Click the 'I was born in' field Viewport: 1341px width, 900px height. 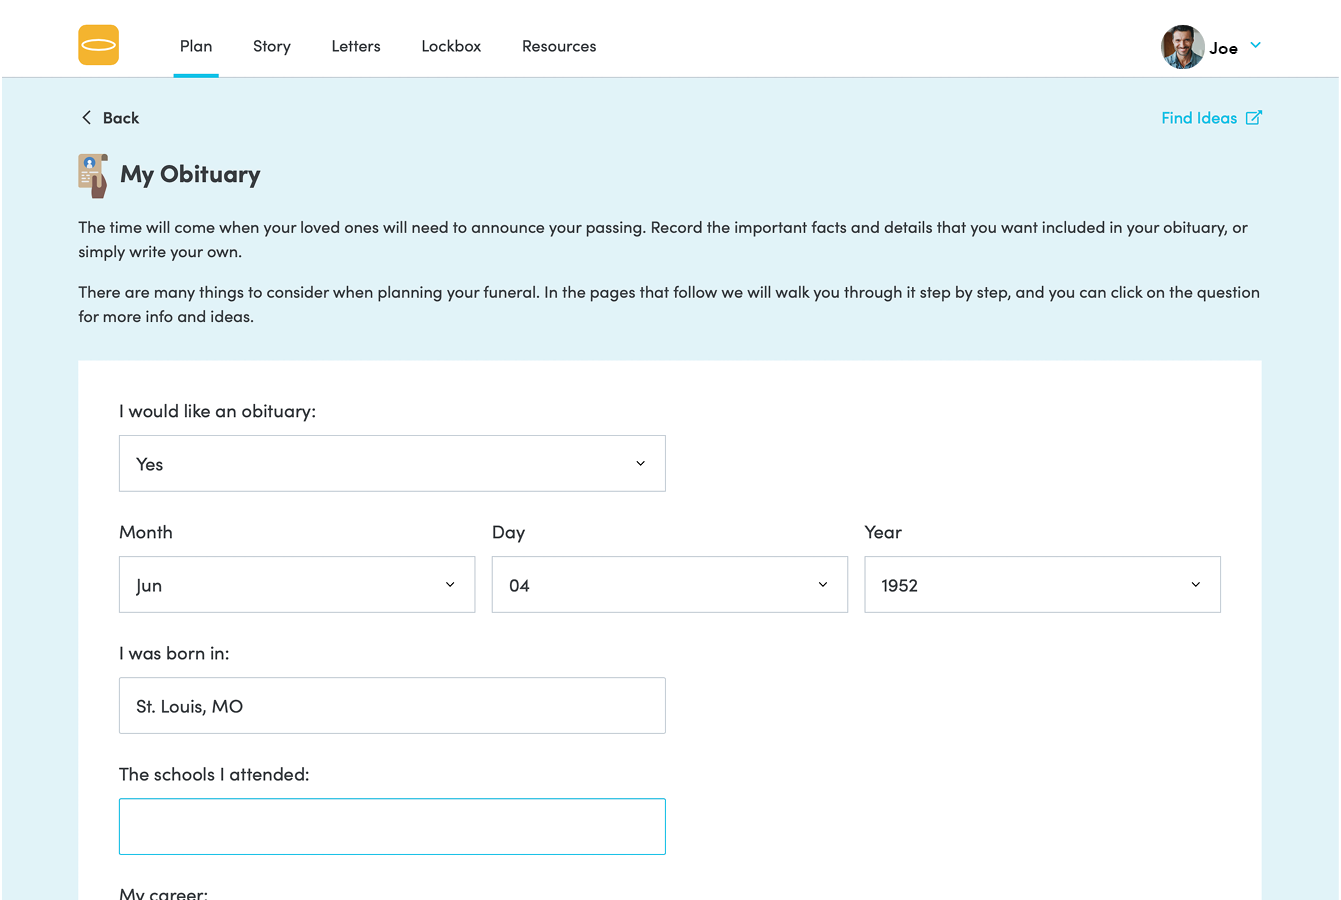pos(392,705)
